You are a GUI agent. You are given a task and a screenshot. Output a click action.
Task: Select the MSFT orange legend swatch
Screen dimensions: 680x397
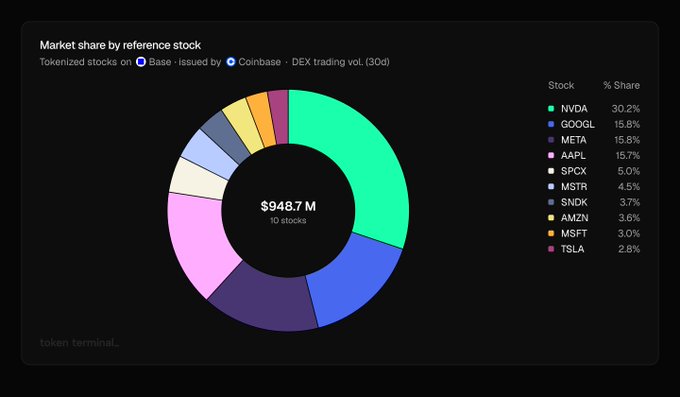pos(551,233)
